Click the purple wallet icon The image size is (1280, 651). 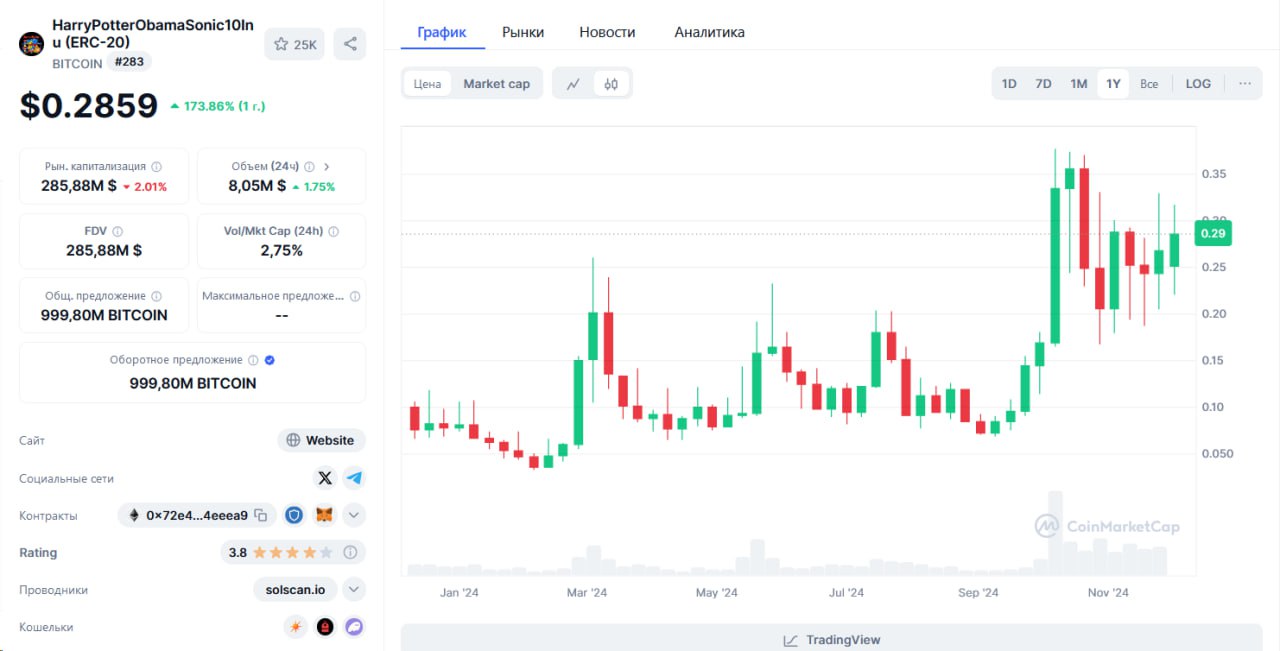click(354, 627)
